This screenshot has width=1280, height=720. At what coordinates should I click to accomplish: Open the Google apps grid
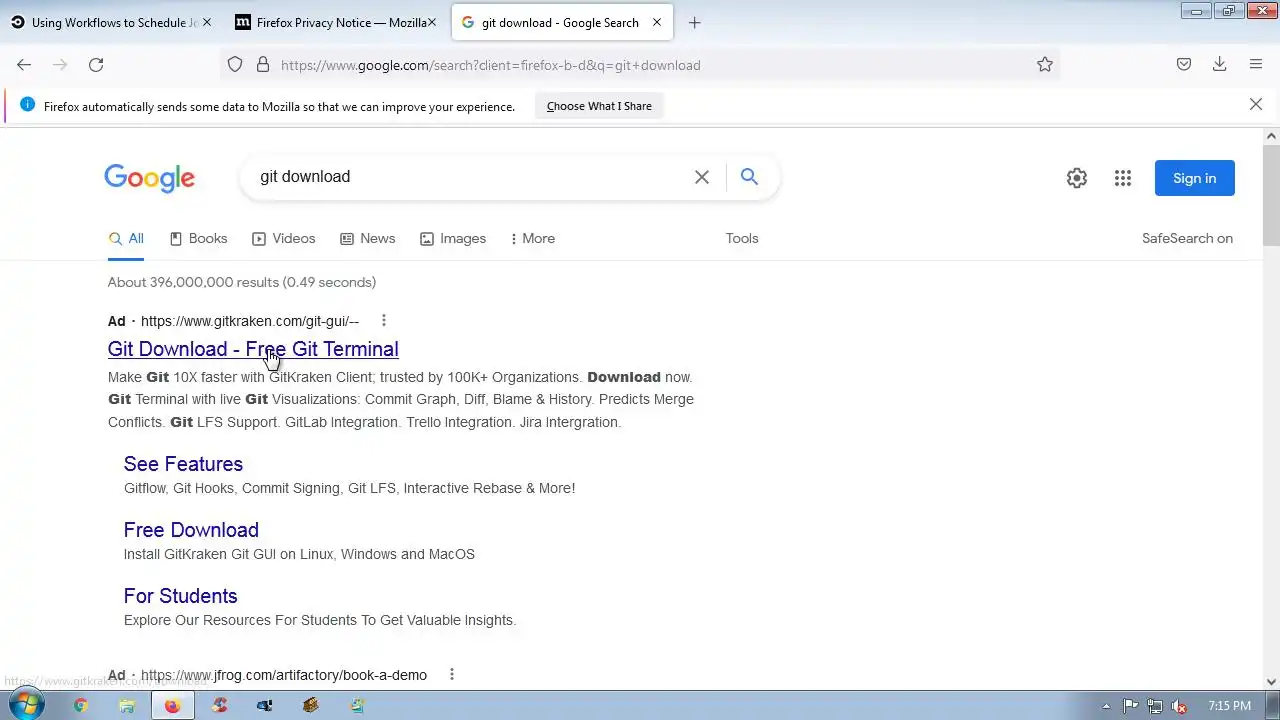point(1123,178)
